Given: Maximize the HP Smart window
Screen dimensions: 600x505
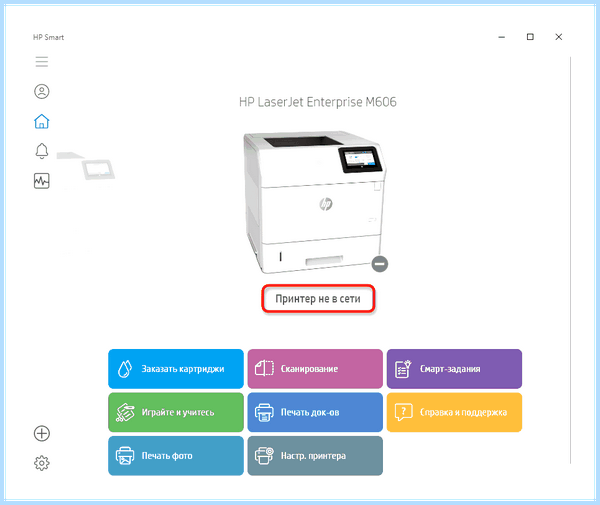Looking at the screenshot, I should coord(530,37).
